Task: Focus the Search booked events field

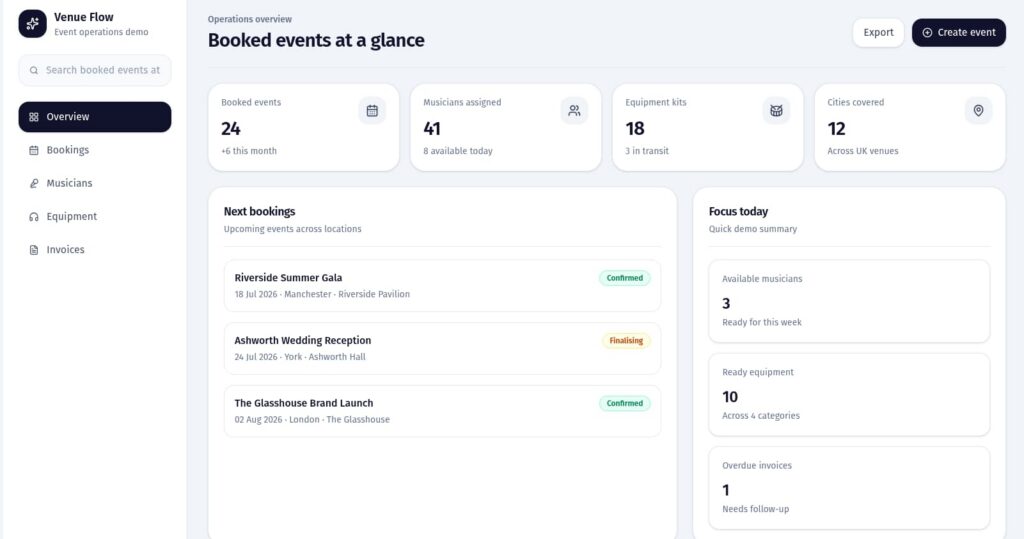Action: click(x=103, y=71)
